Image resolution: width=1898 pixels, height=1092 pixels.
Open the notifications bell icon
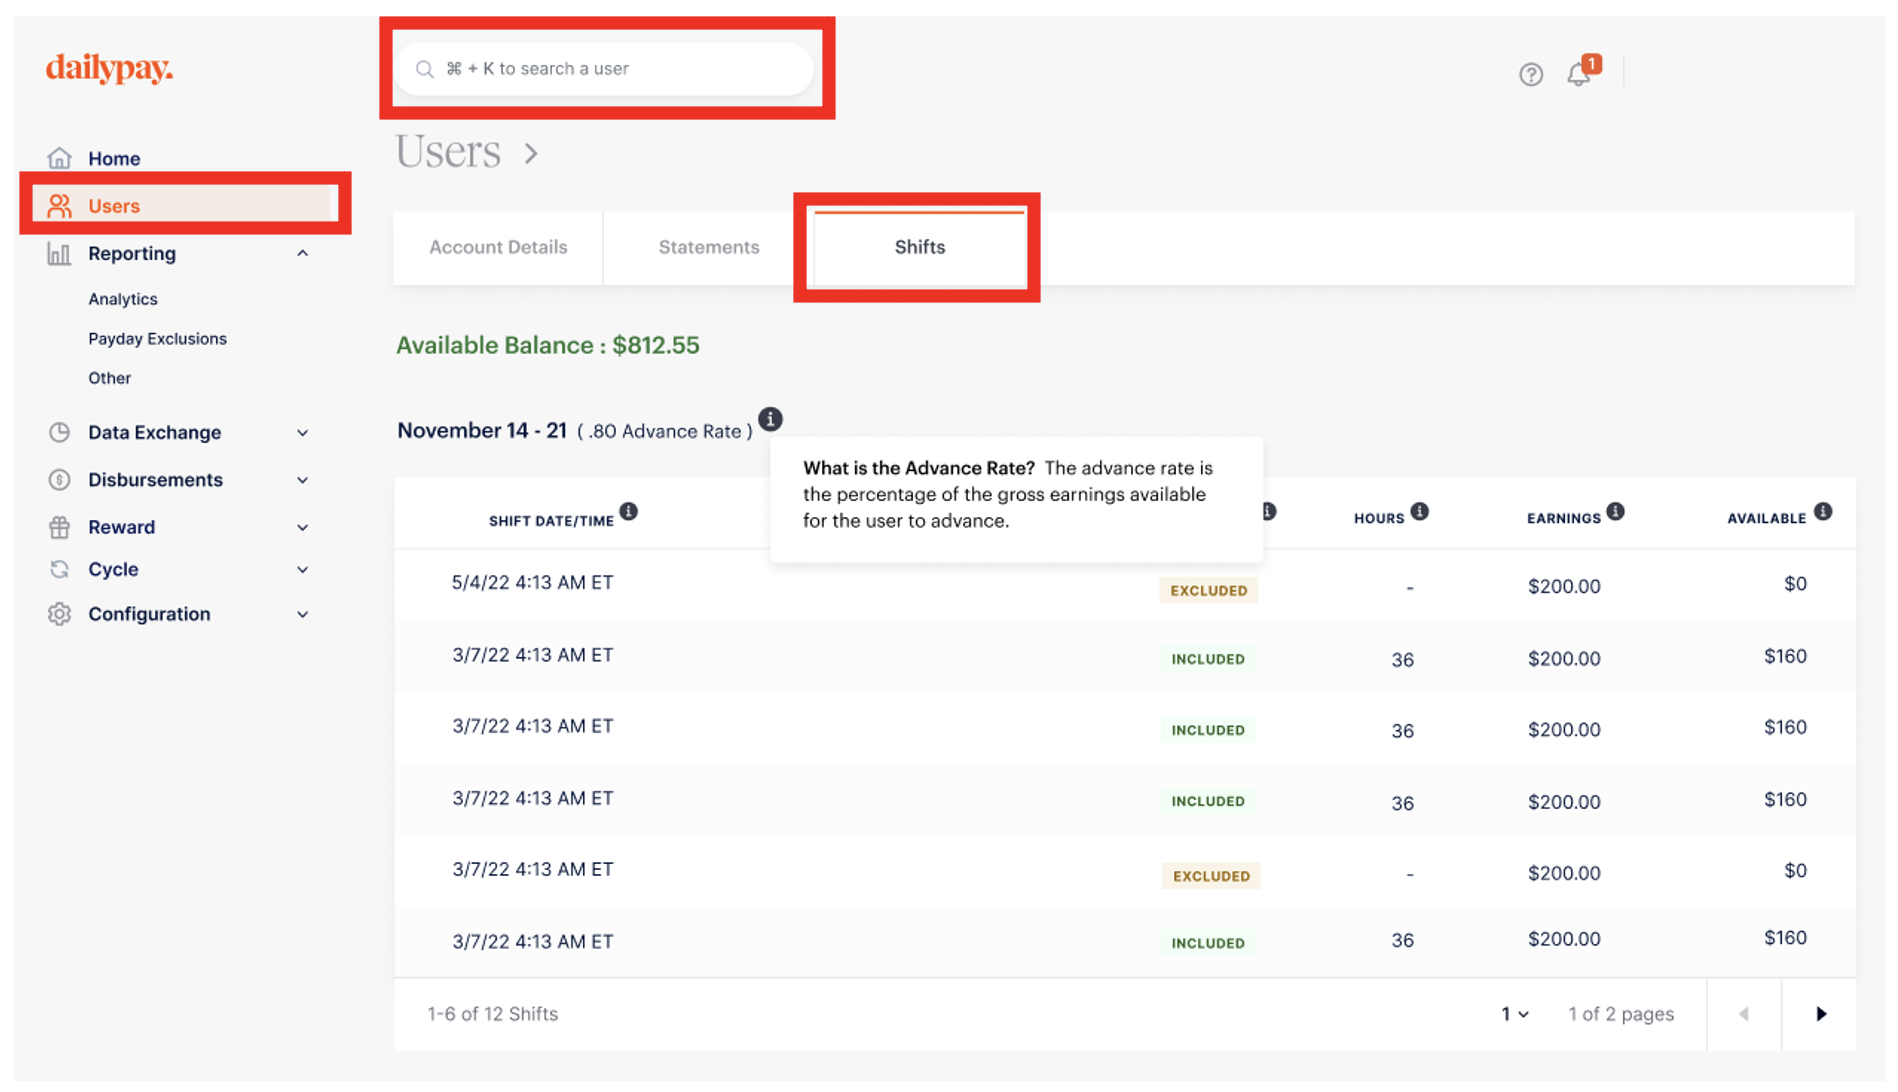(x=1579, y=74)
